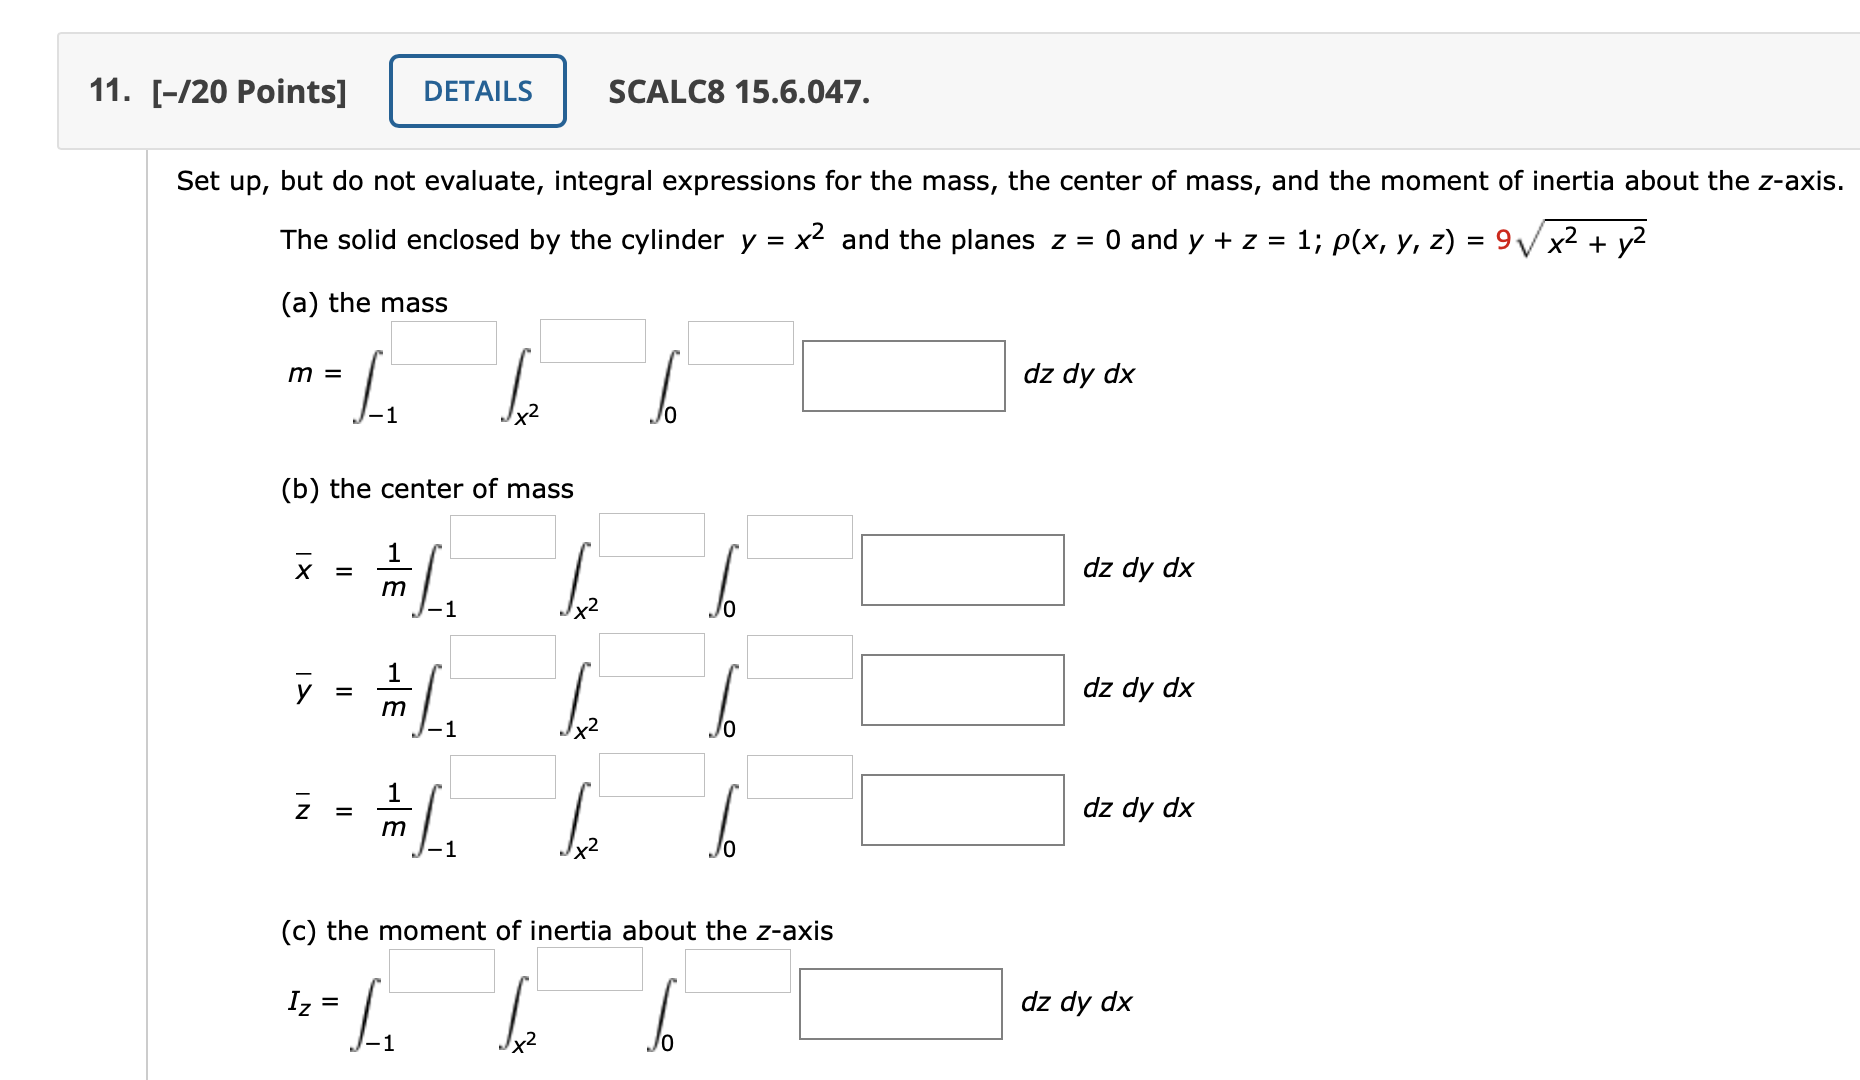Viewport: 1860px width, 1080px height.
Task: Click the upper limit box of the second mass integral
Action: pos(592,340)
